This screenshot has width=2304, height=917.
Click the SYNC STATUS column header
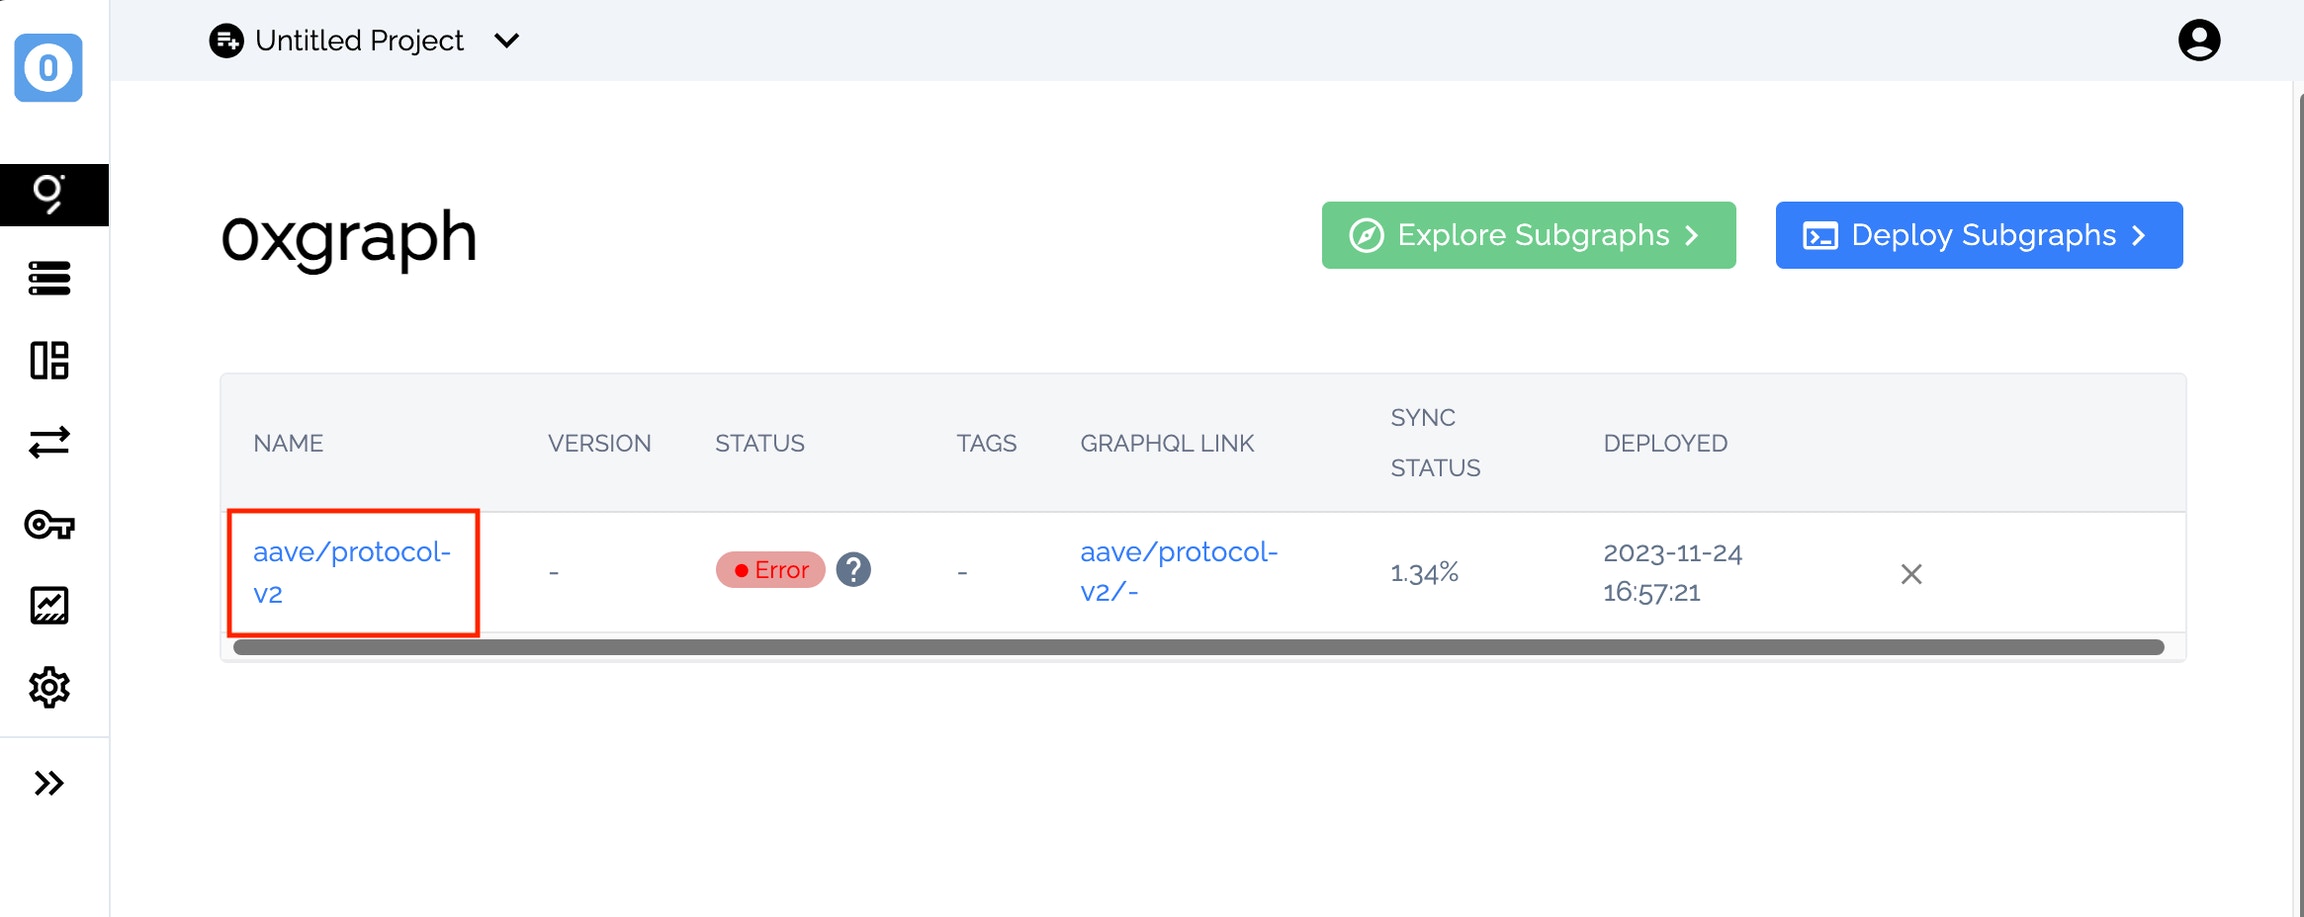pos(1435,443)
